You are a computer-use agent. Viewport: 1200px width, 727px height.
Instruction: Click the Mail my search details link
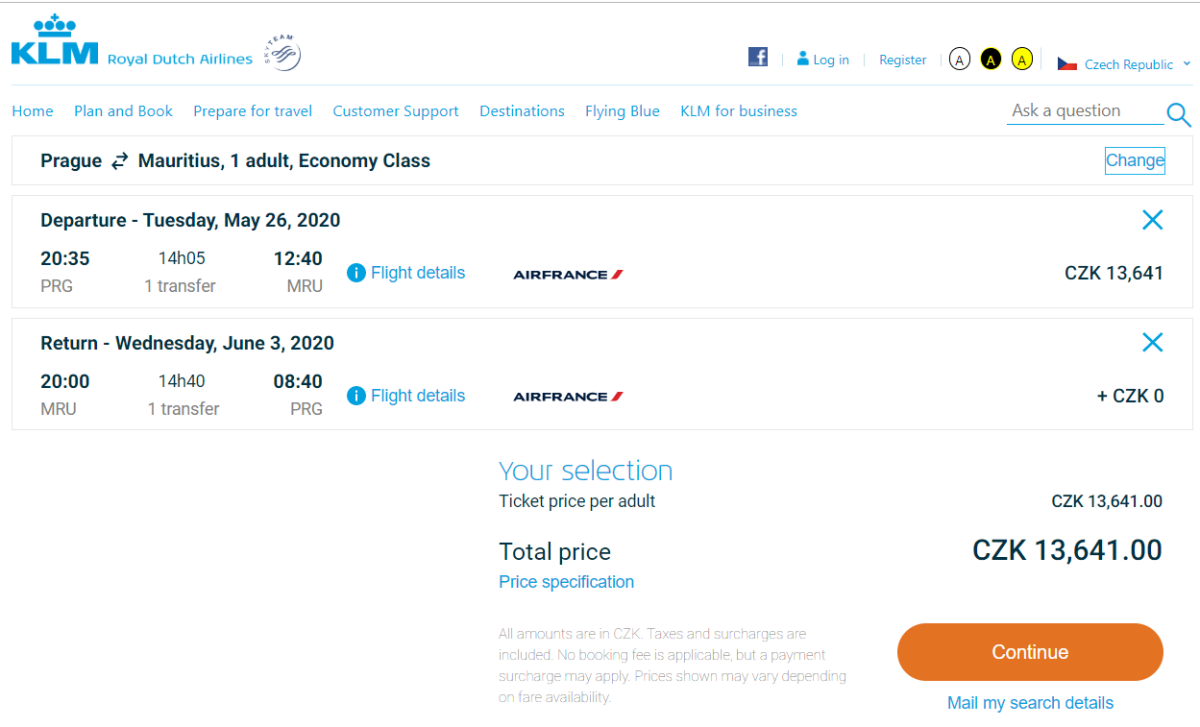tap(1030, 703)
